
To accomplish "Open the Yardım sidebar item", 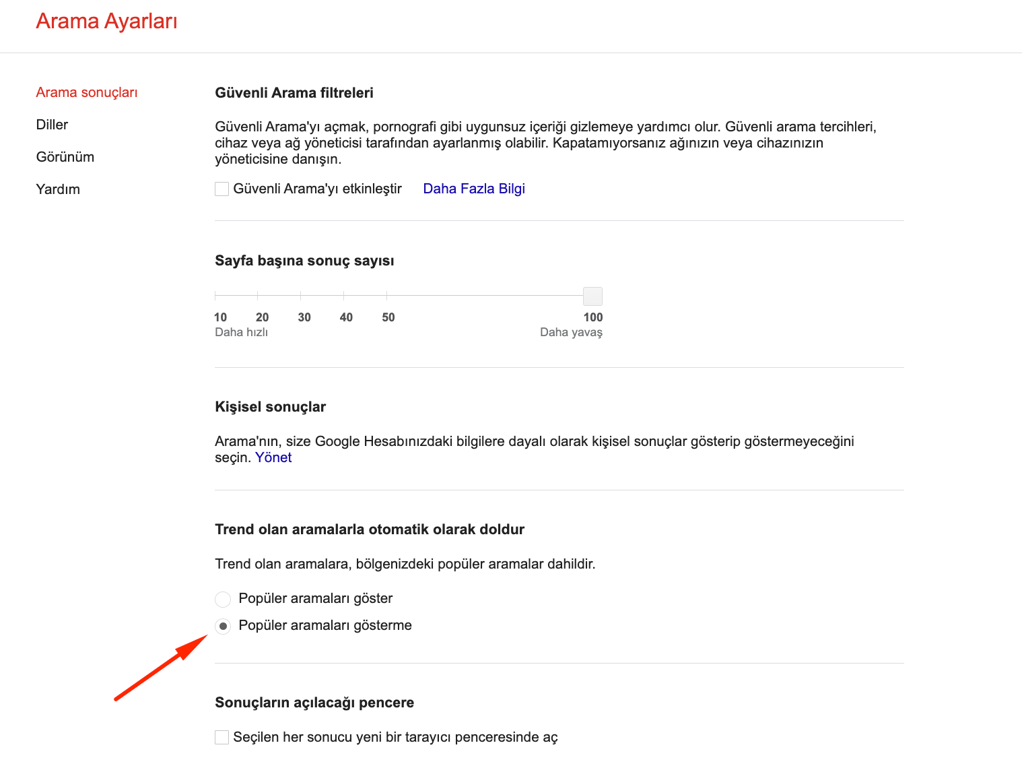I will coord(58,189).
